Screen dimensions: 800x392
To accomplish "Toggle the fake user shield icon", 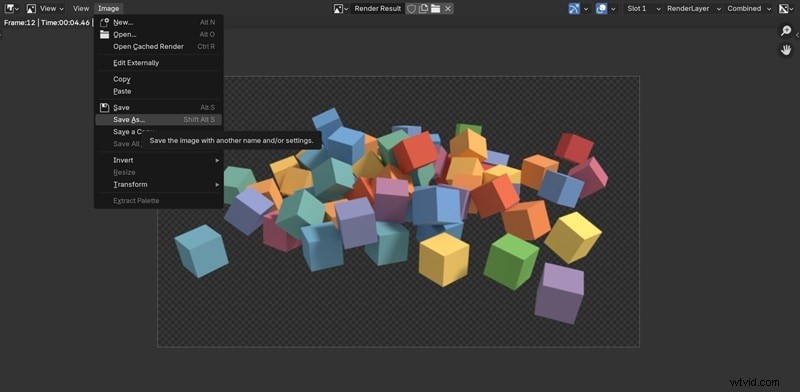I will point(411,8).
